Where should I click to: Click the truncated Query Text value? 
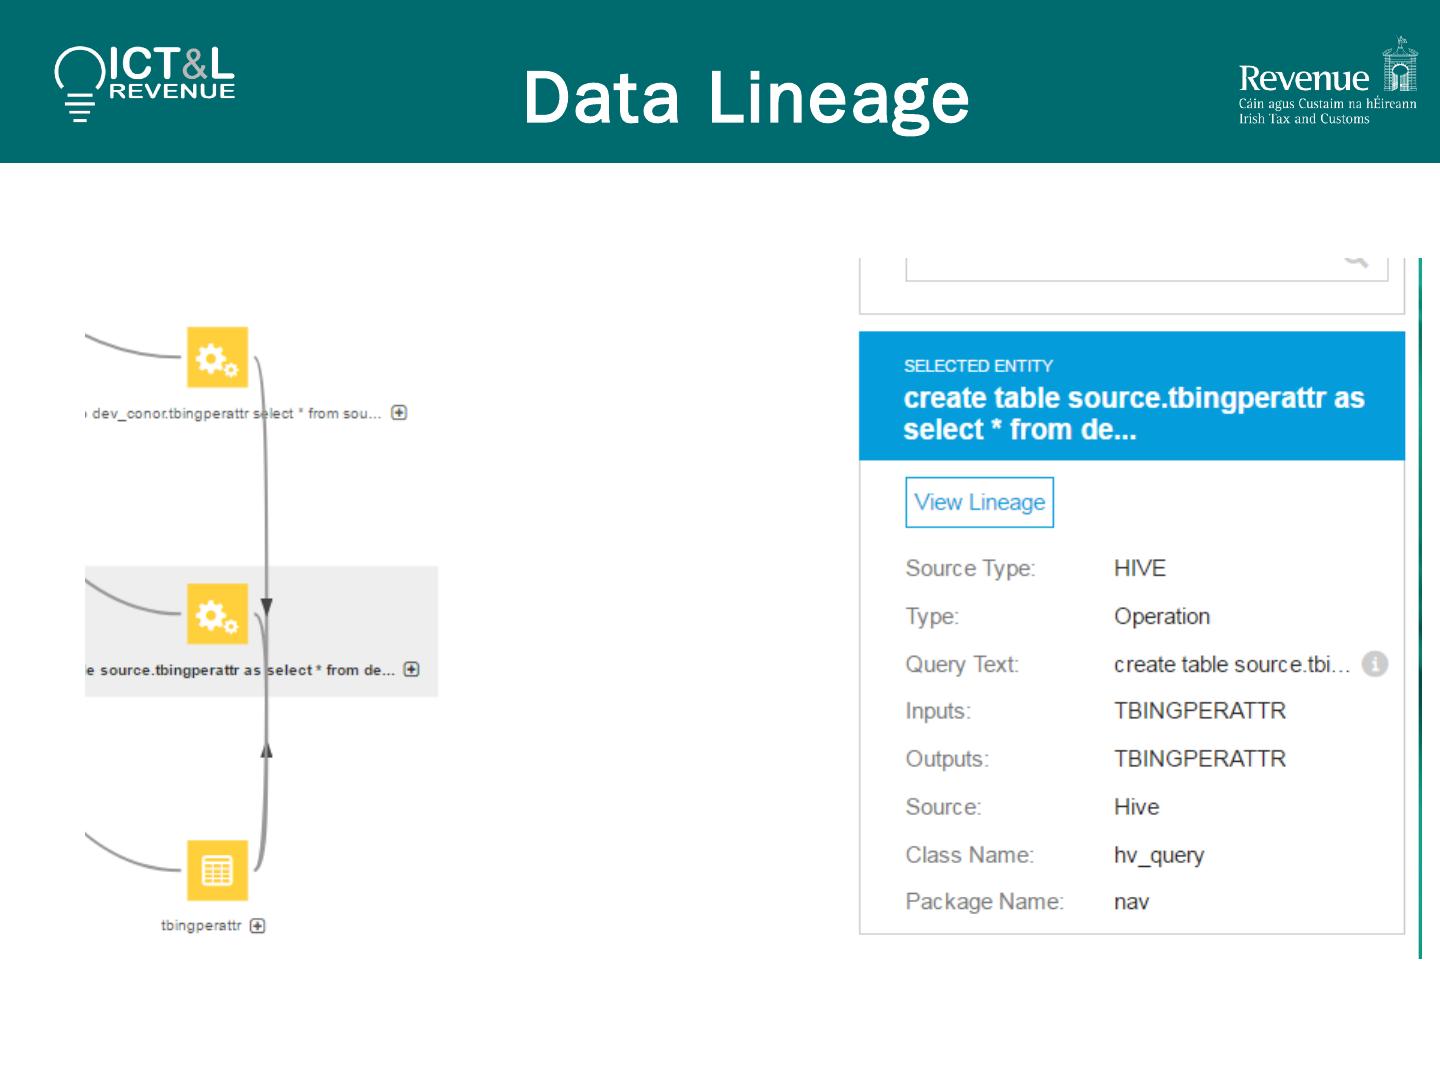1231,664
